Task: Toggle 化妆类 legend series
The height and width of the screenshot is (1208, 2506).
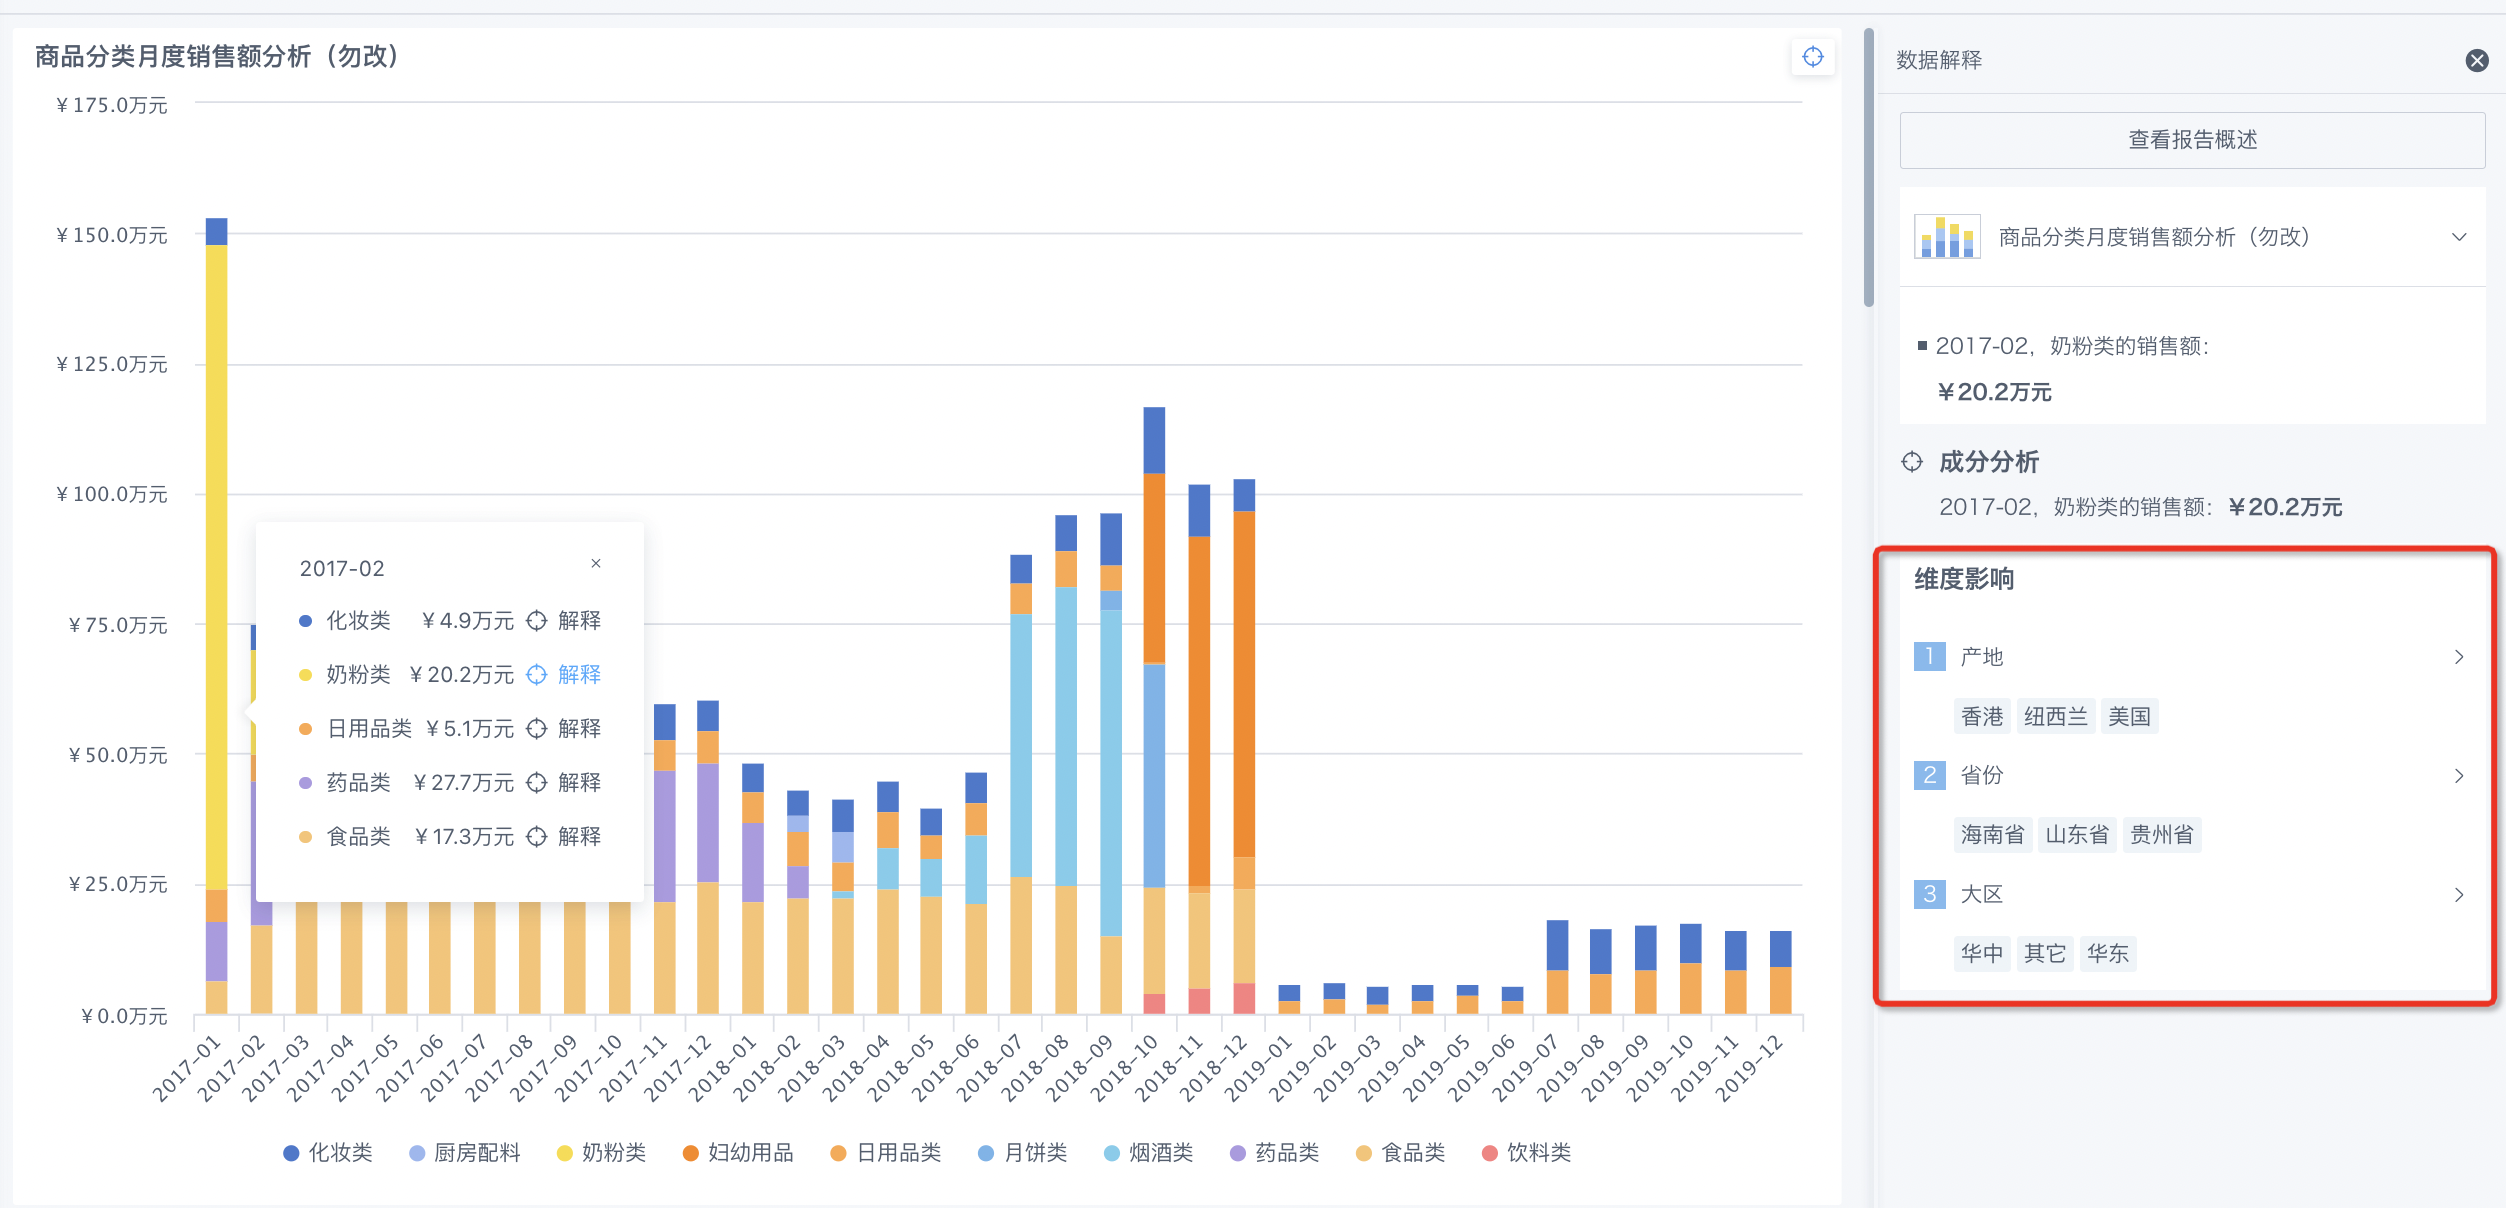Action: (328, 1153)
